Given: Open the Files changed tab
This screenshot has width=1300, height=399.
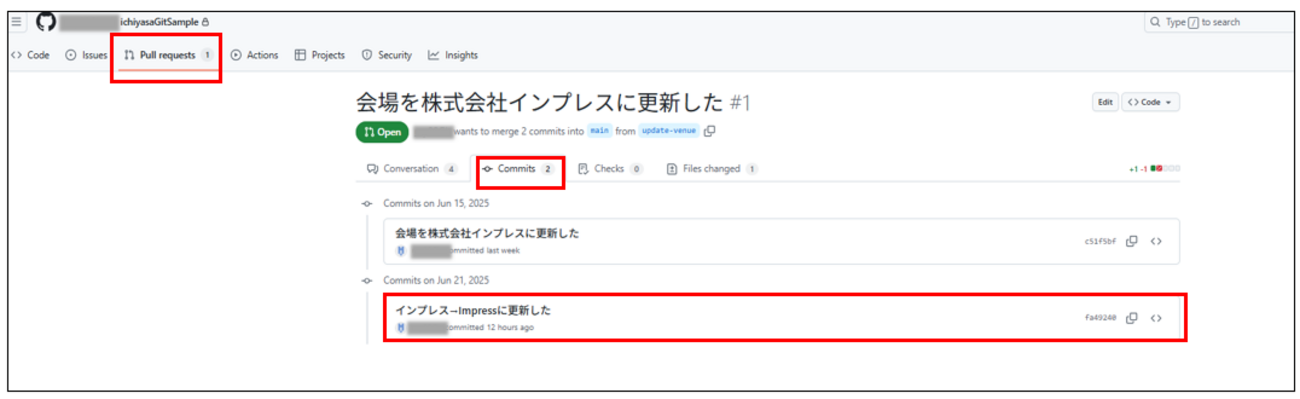Looking at the screenshot, I should pyautogui.click(x=712, y=169).
